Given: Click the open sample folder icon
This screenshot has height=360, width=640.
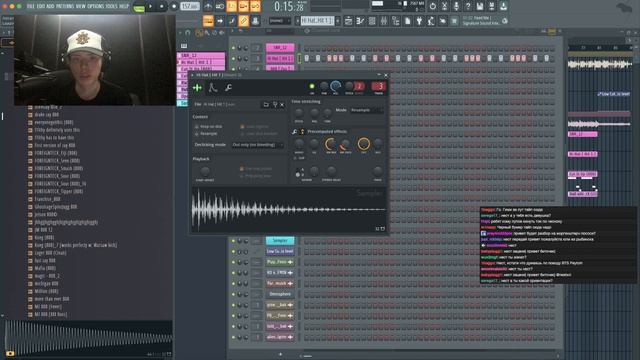Looking at the screenshot, I should tap(266, 104).
